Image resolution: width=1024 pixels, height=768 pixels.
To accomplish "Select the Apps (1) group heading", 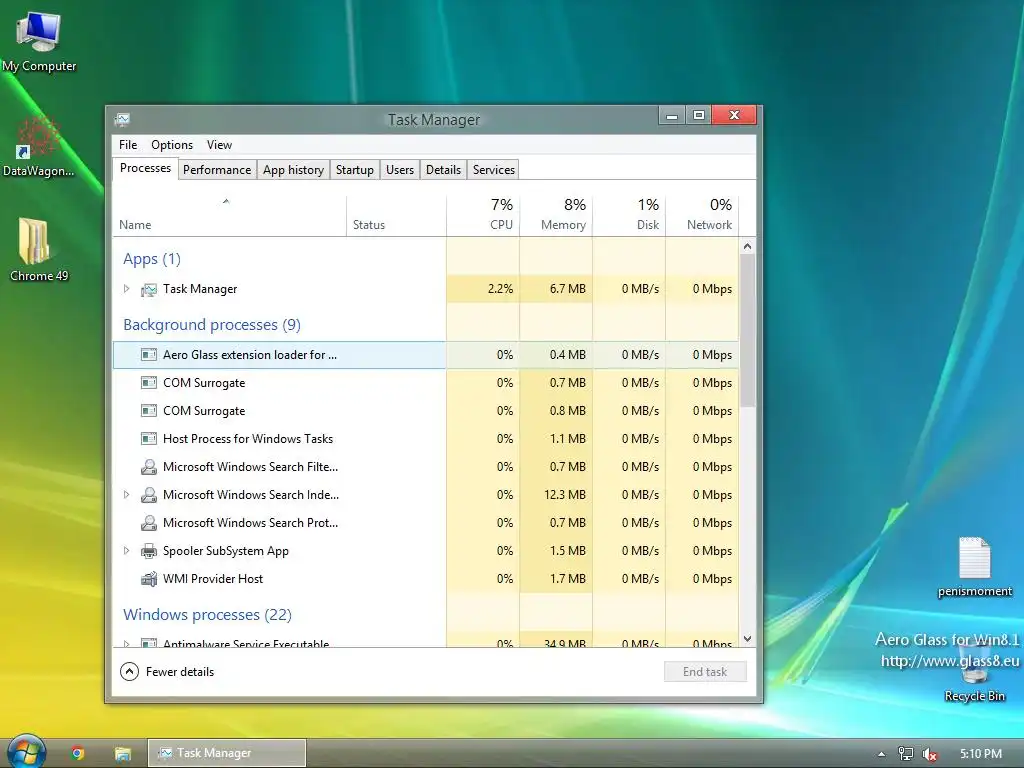I will coord(152,259).
